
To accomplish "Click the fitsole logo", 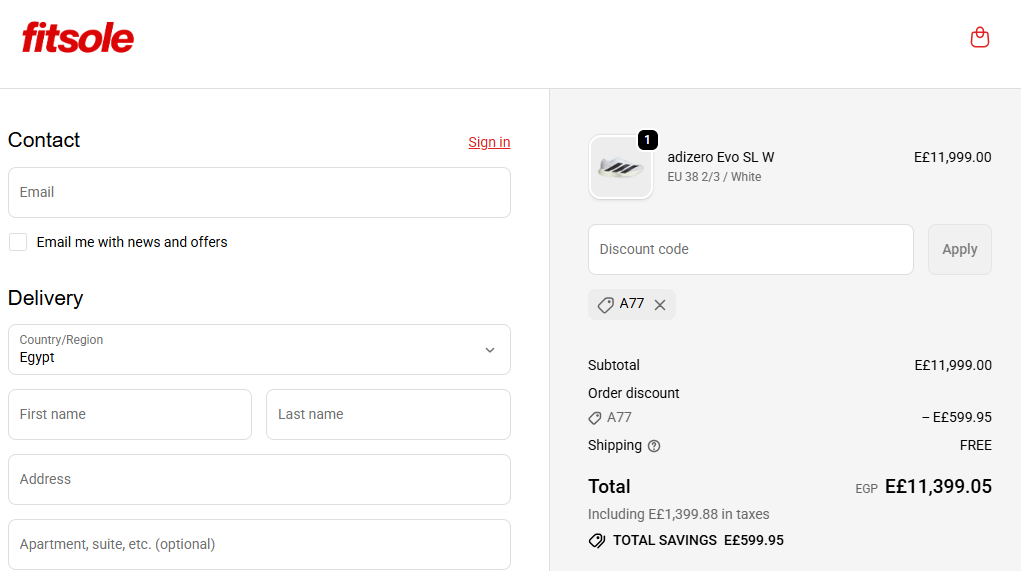I will 78,38.
